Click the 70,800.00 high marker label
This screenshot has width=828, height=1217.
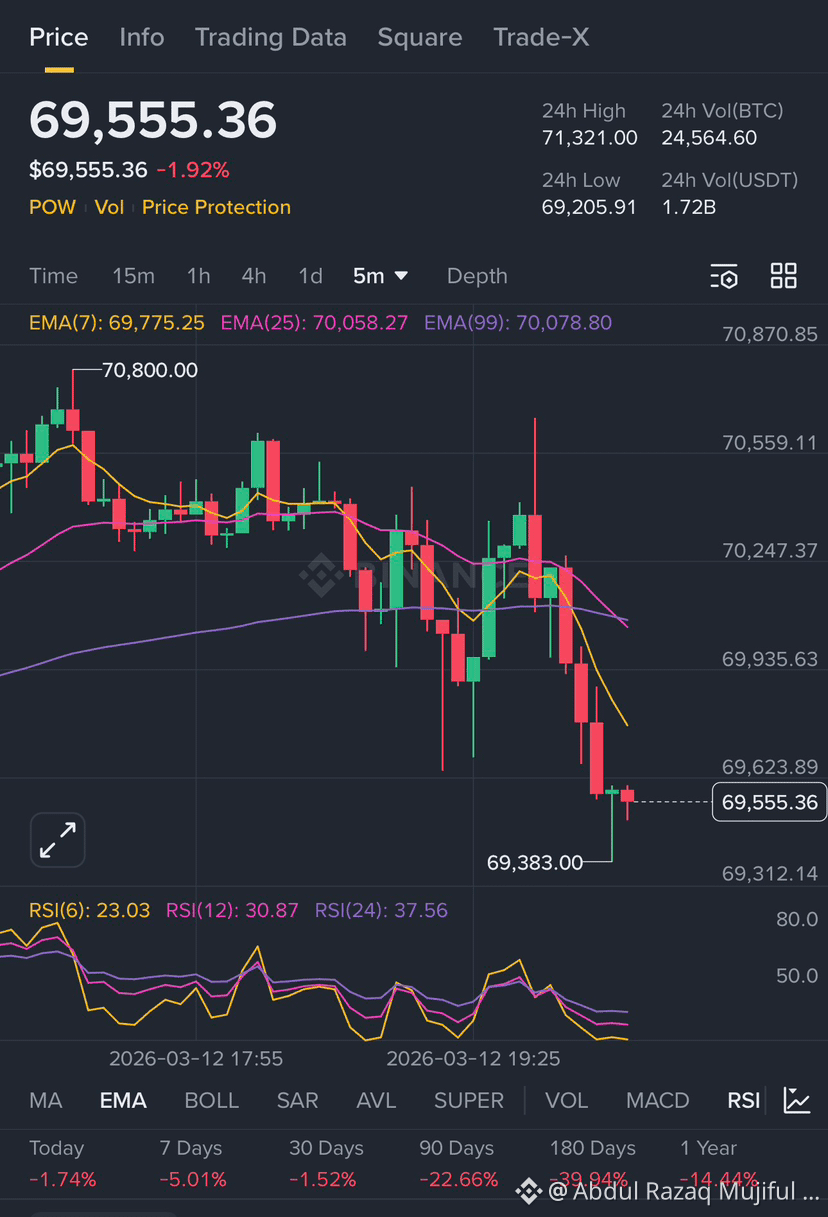[150, 370]
